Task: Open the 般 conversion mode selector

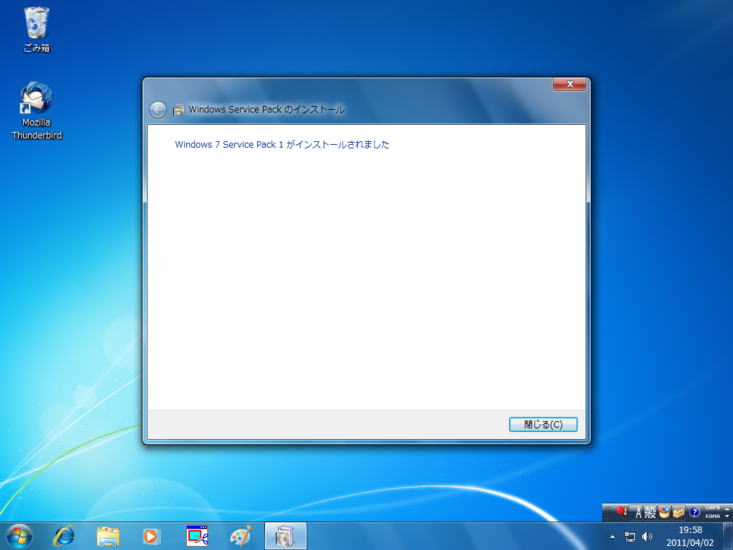Action: (650, 513)
